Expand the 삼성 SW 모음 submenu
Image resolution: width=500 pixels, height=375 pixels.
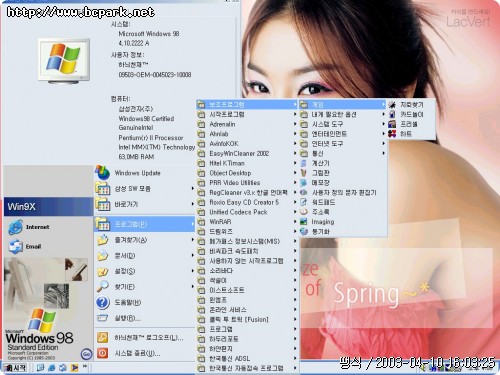click(144, 189)
